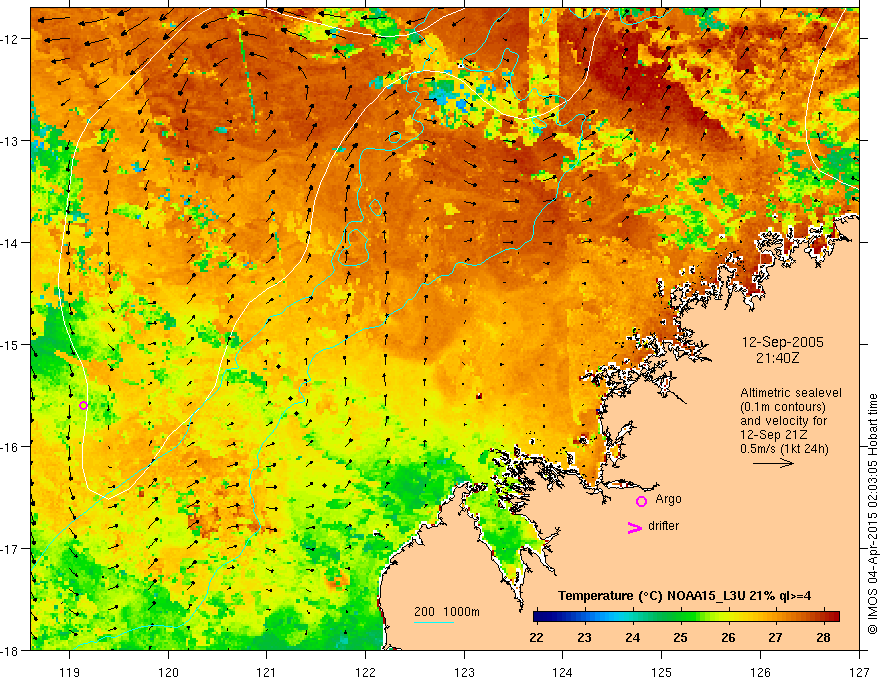The height and width of the screenshot is (680, 880).
Task: Click the longitude label "124"
Action: tap(563, 672)
